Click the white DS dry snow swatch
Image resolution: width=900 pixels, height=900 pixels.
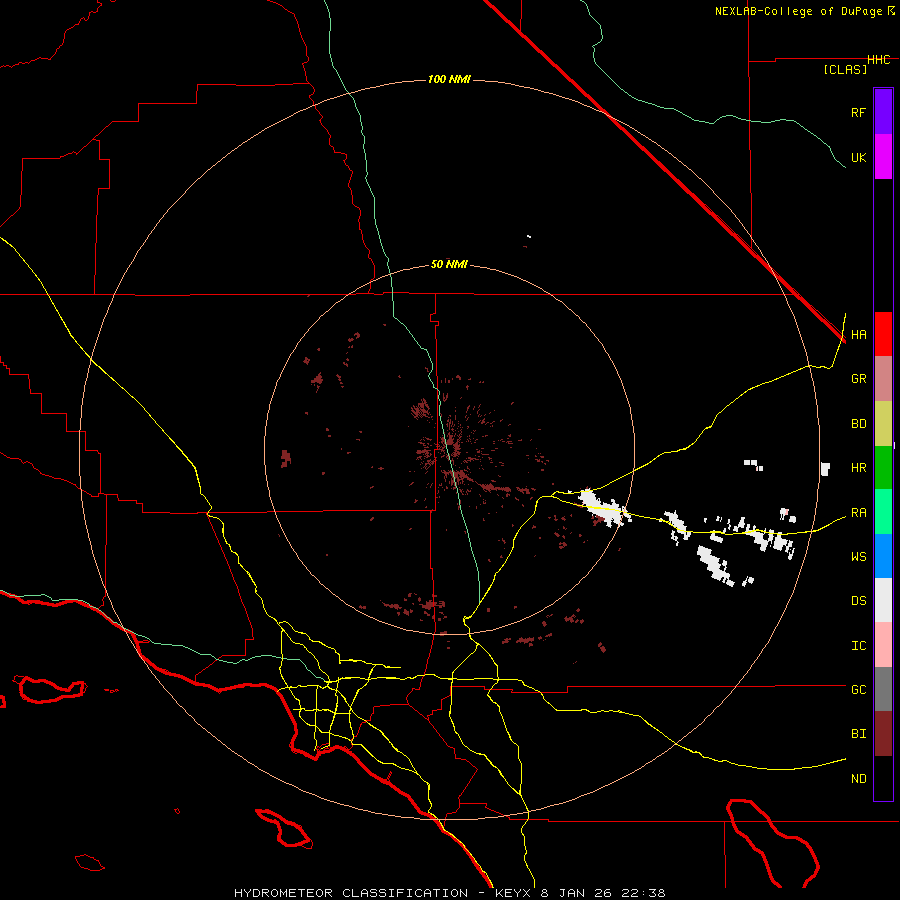(883, 600)
